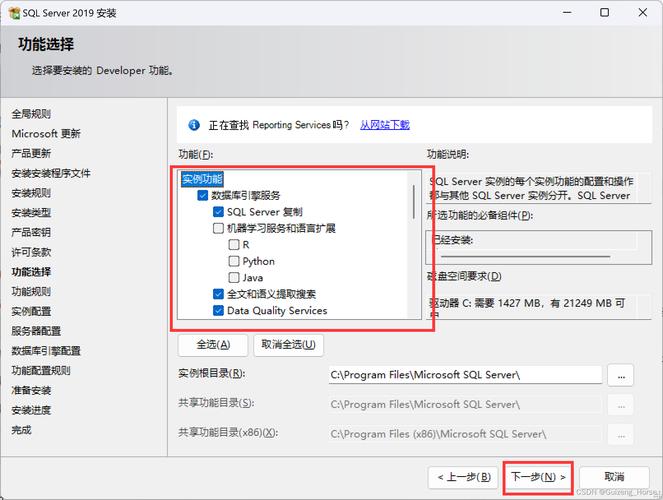Select the 安装类型 step in sidebar

pyautogui.click(x=31, y=213)
